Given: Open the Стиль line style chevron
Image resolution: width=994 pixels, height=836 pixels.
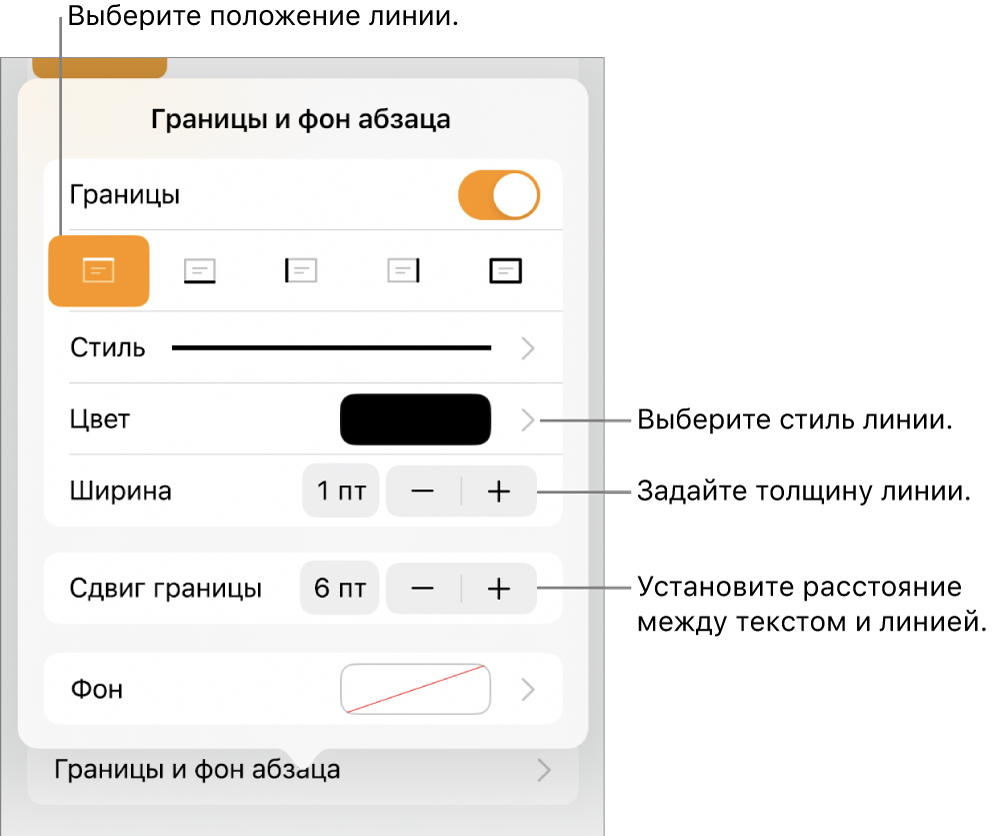Looking at the screenshot, I should 528,349.
